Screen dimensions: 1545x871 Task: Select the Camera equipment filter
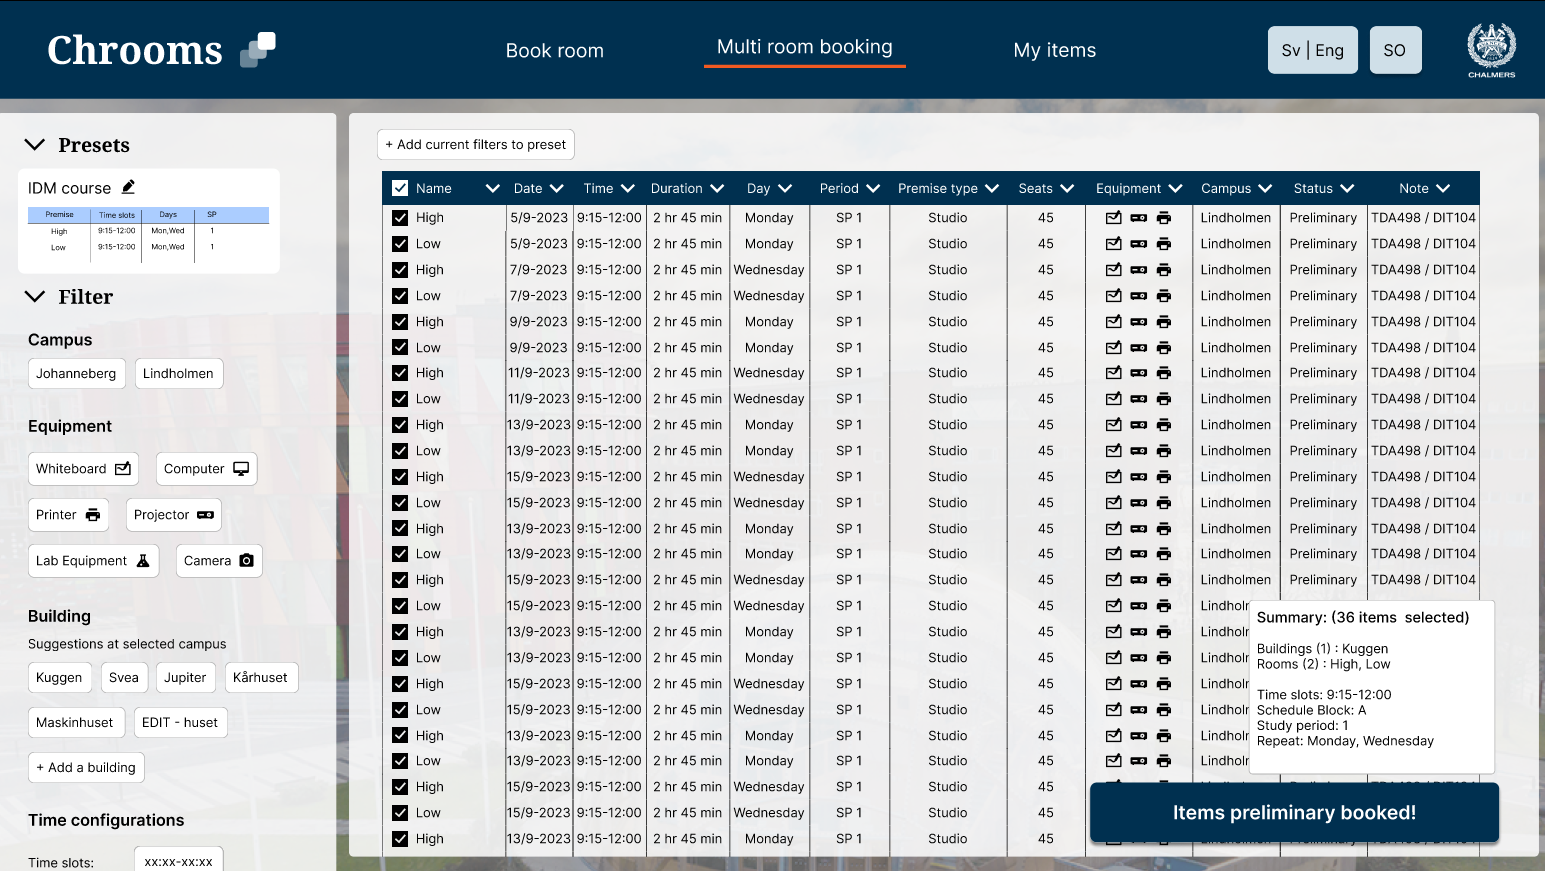point(219,561)
